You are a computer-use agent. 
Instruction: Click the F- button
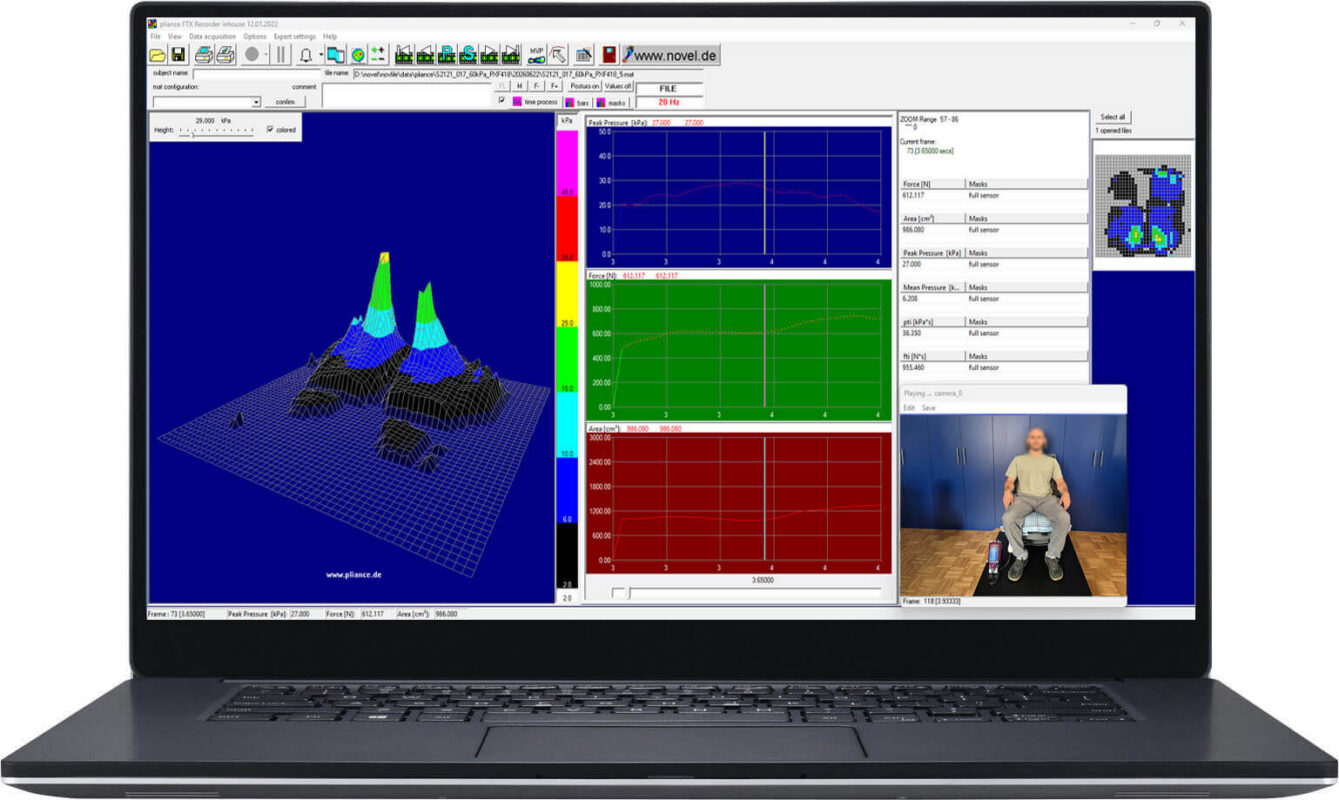537,86
